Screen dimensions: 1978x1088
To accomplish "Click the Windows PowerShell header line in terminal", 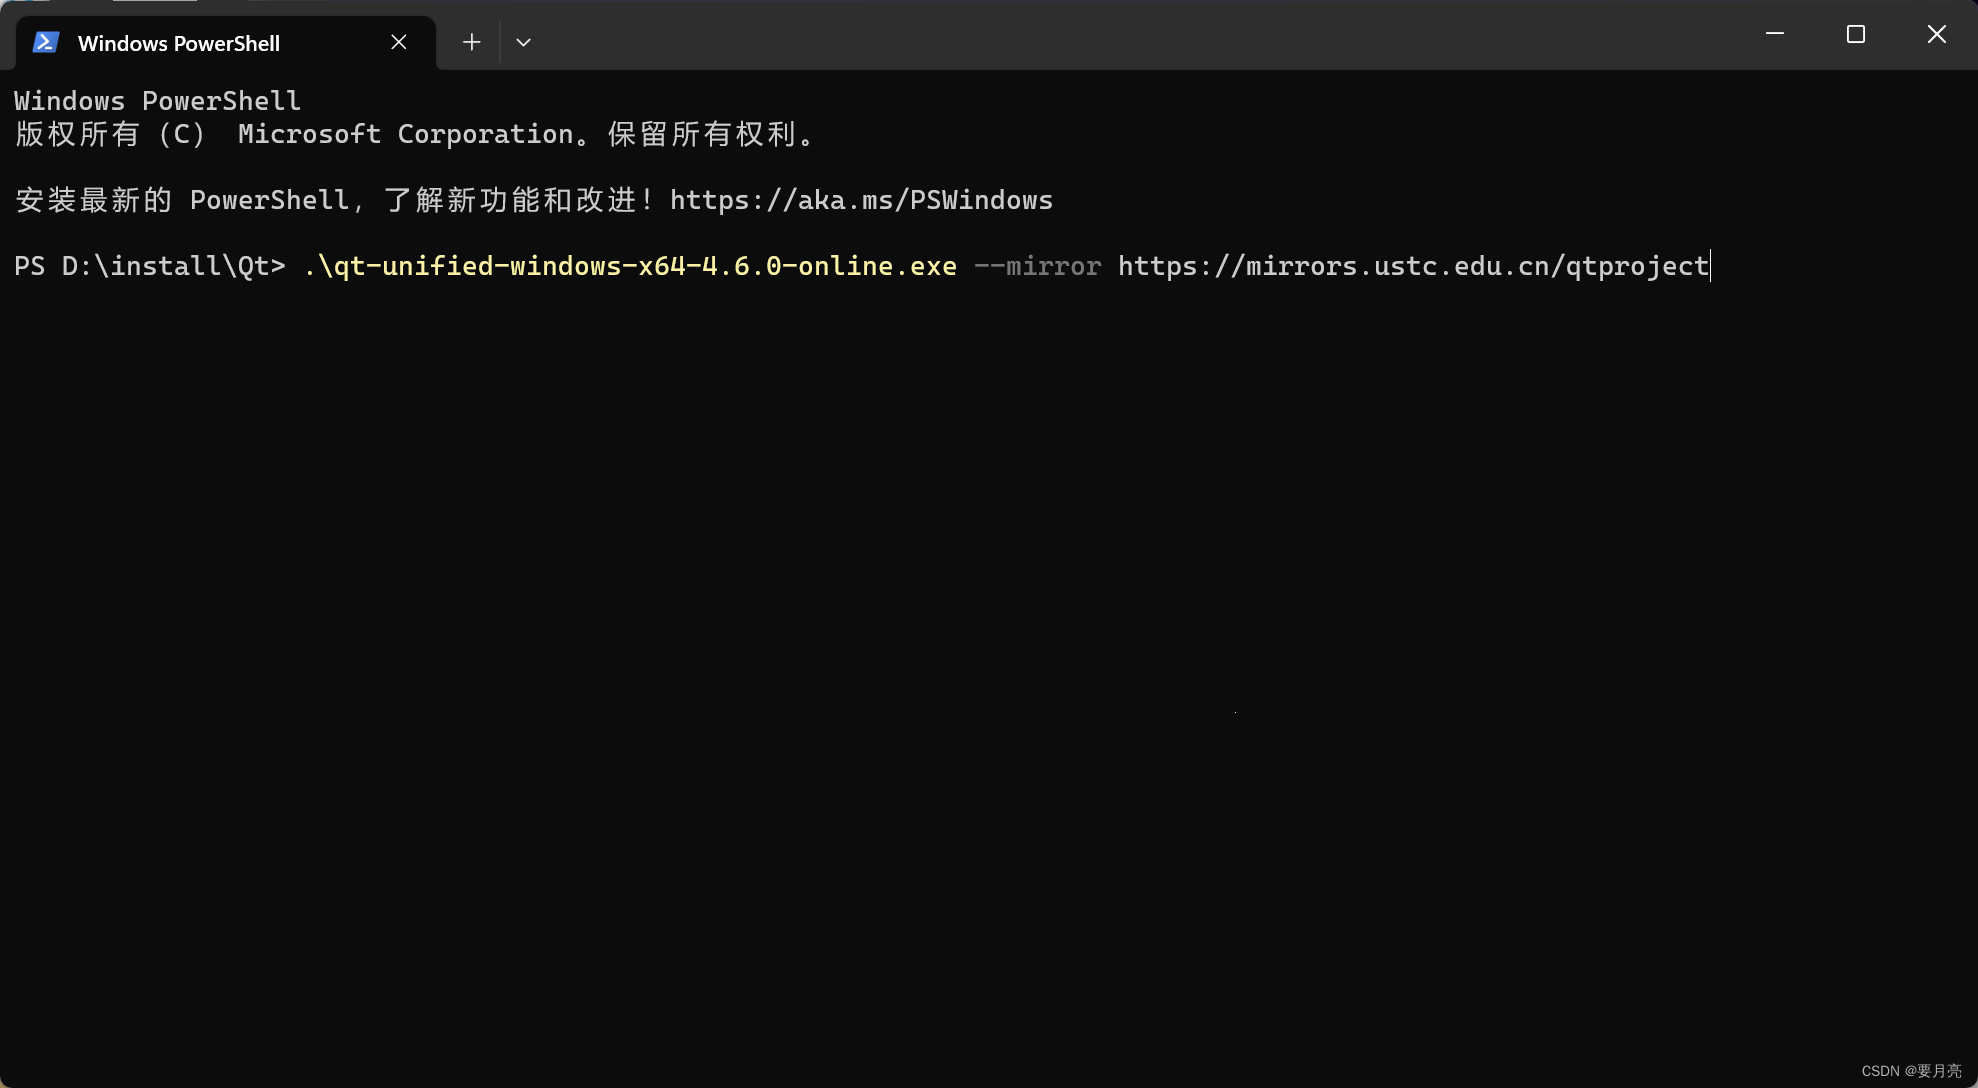I will (157, 101).
